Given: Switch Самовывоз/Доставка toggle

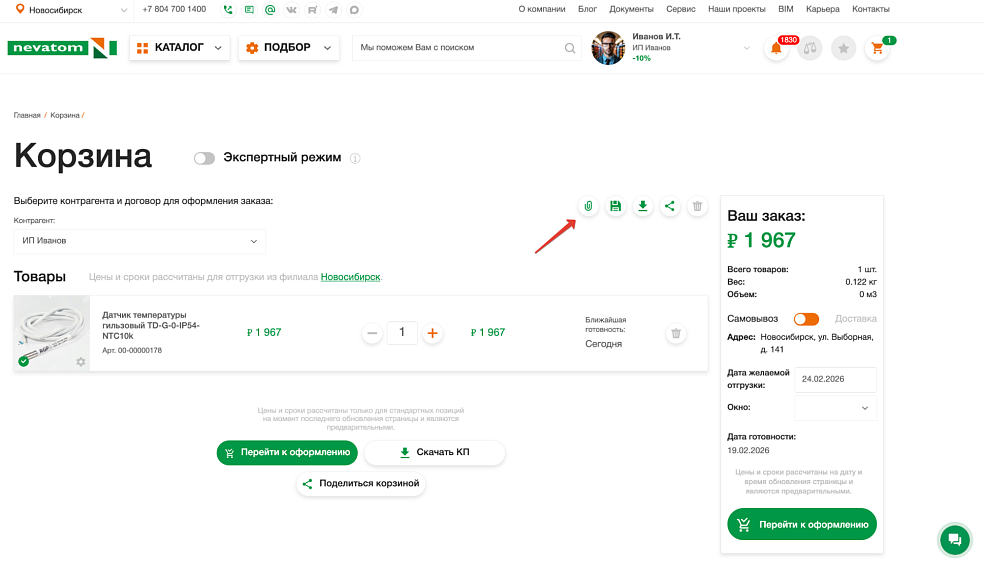Looking at the screenshot, I should pos(806,319).
